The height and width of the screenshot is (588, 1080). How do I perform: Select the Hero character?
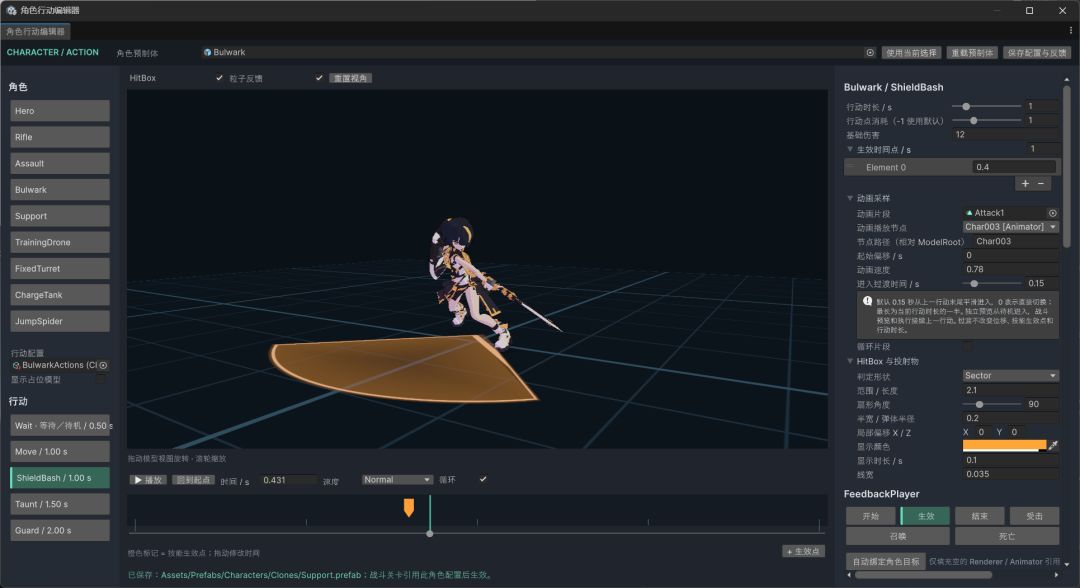tap(60, 111)
